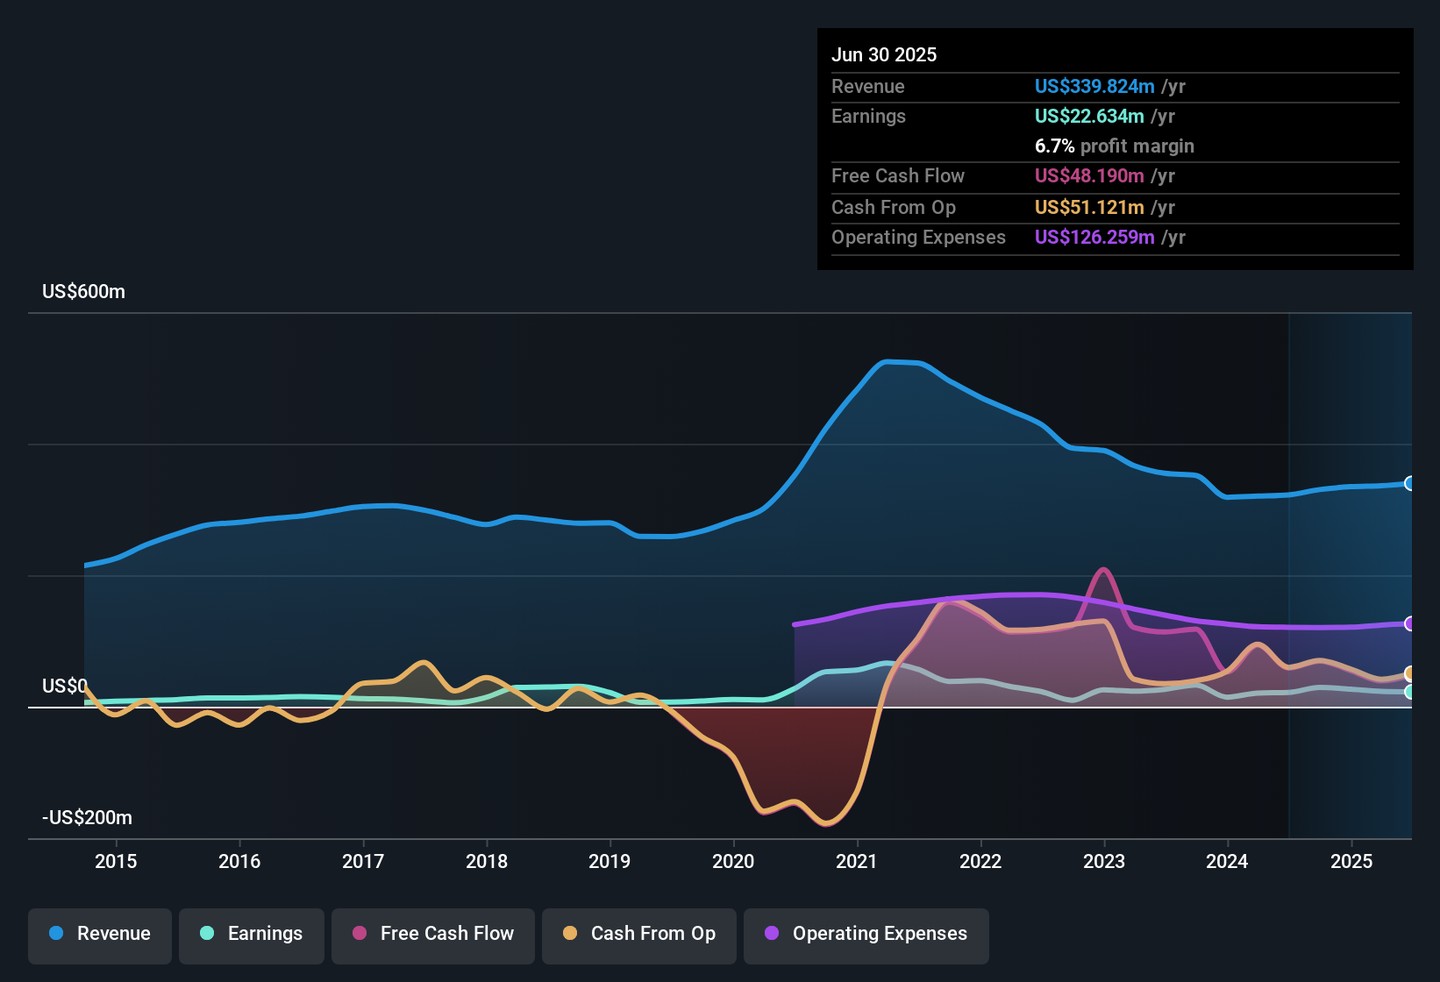This screenshot has height=982, width=1440.
Task: Click the US$48.190m free cash flow value
Action: click(x=1089, y=176)
